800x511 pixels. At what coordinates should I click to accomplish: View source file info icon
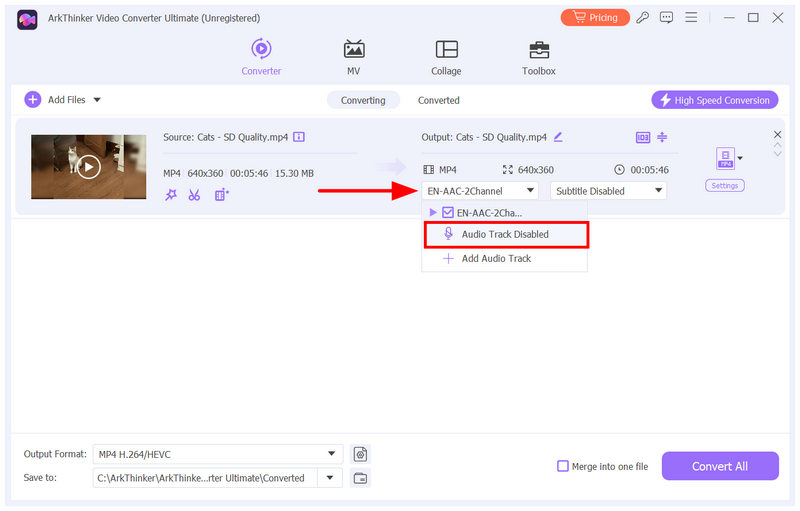coord(299,137)
